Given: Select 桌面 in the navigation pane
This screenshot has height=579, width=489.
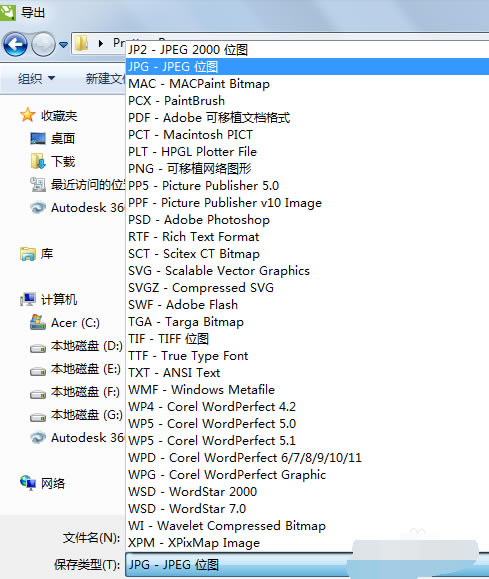Looking at the screenshot, I should tap(52, 138).
